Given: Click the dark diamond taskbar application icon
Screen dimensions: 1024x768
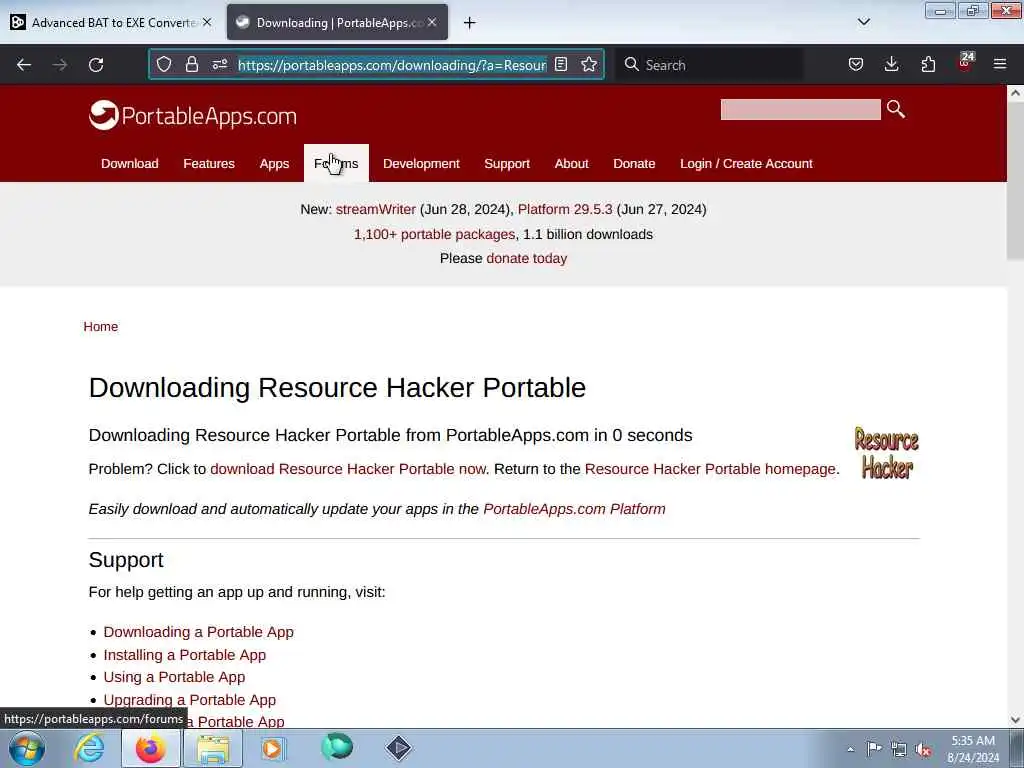Looking at the screenshot, I should tap(398, 748).
